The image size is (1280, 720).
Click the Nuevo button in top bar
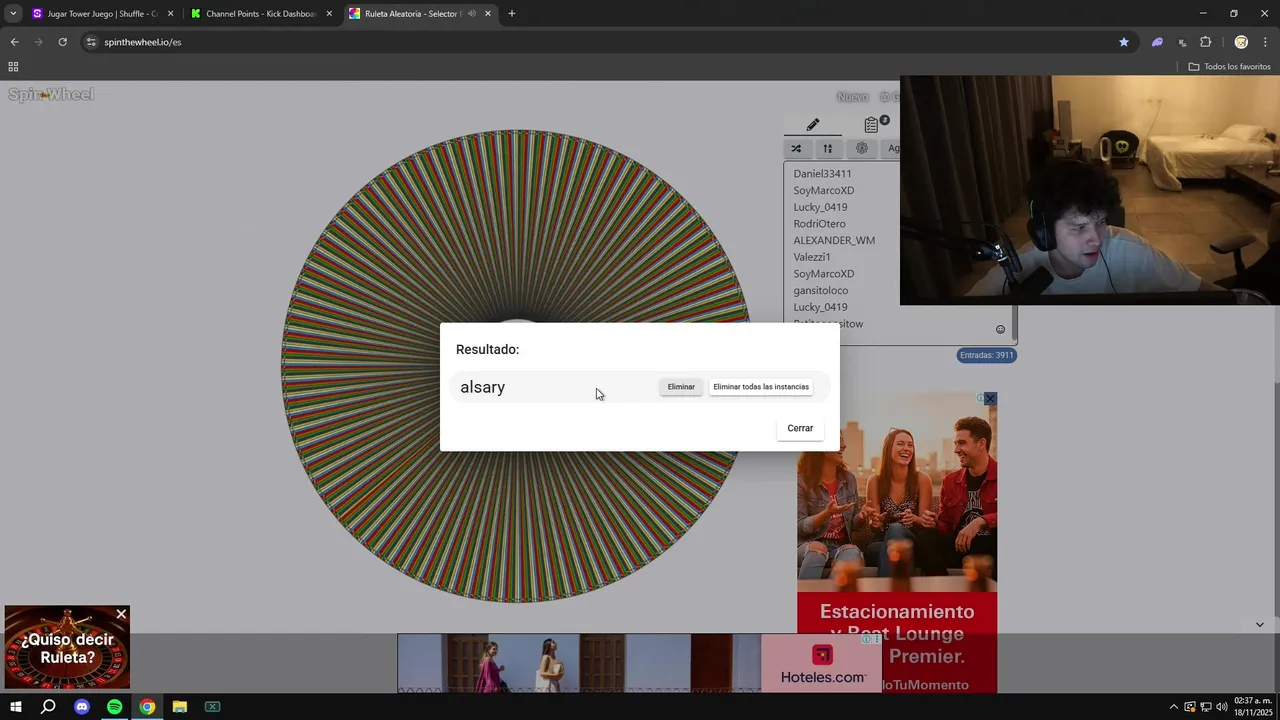pyautogui.click(x=852, y=97)
